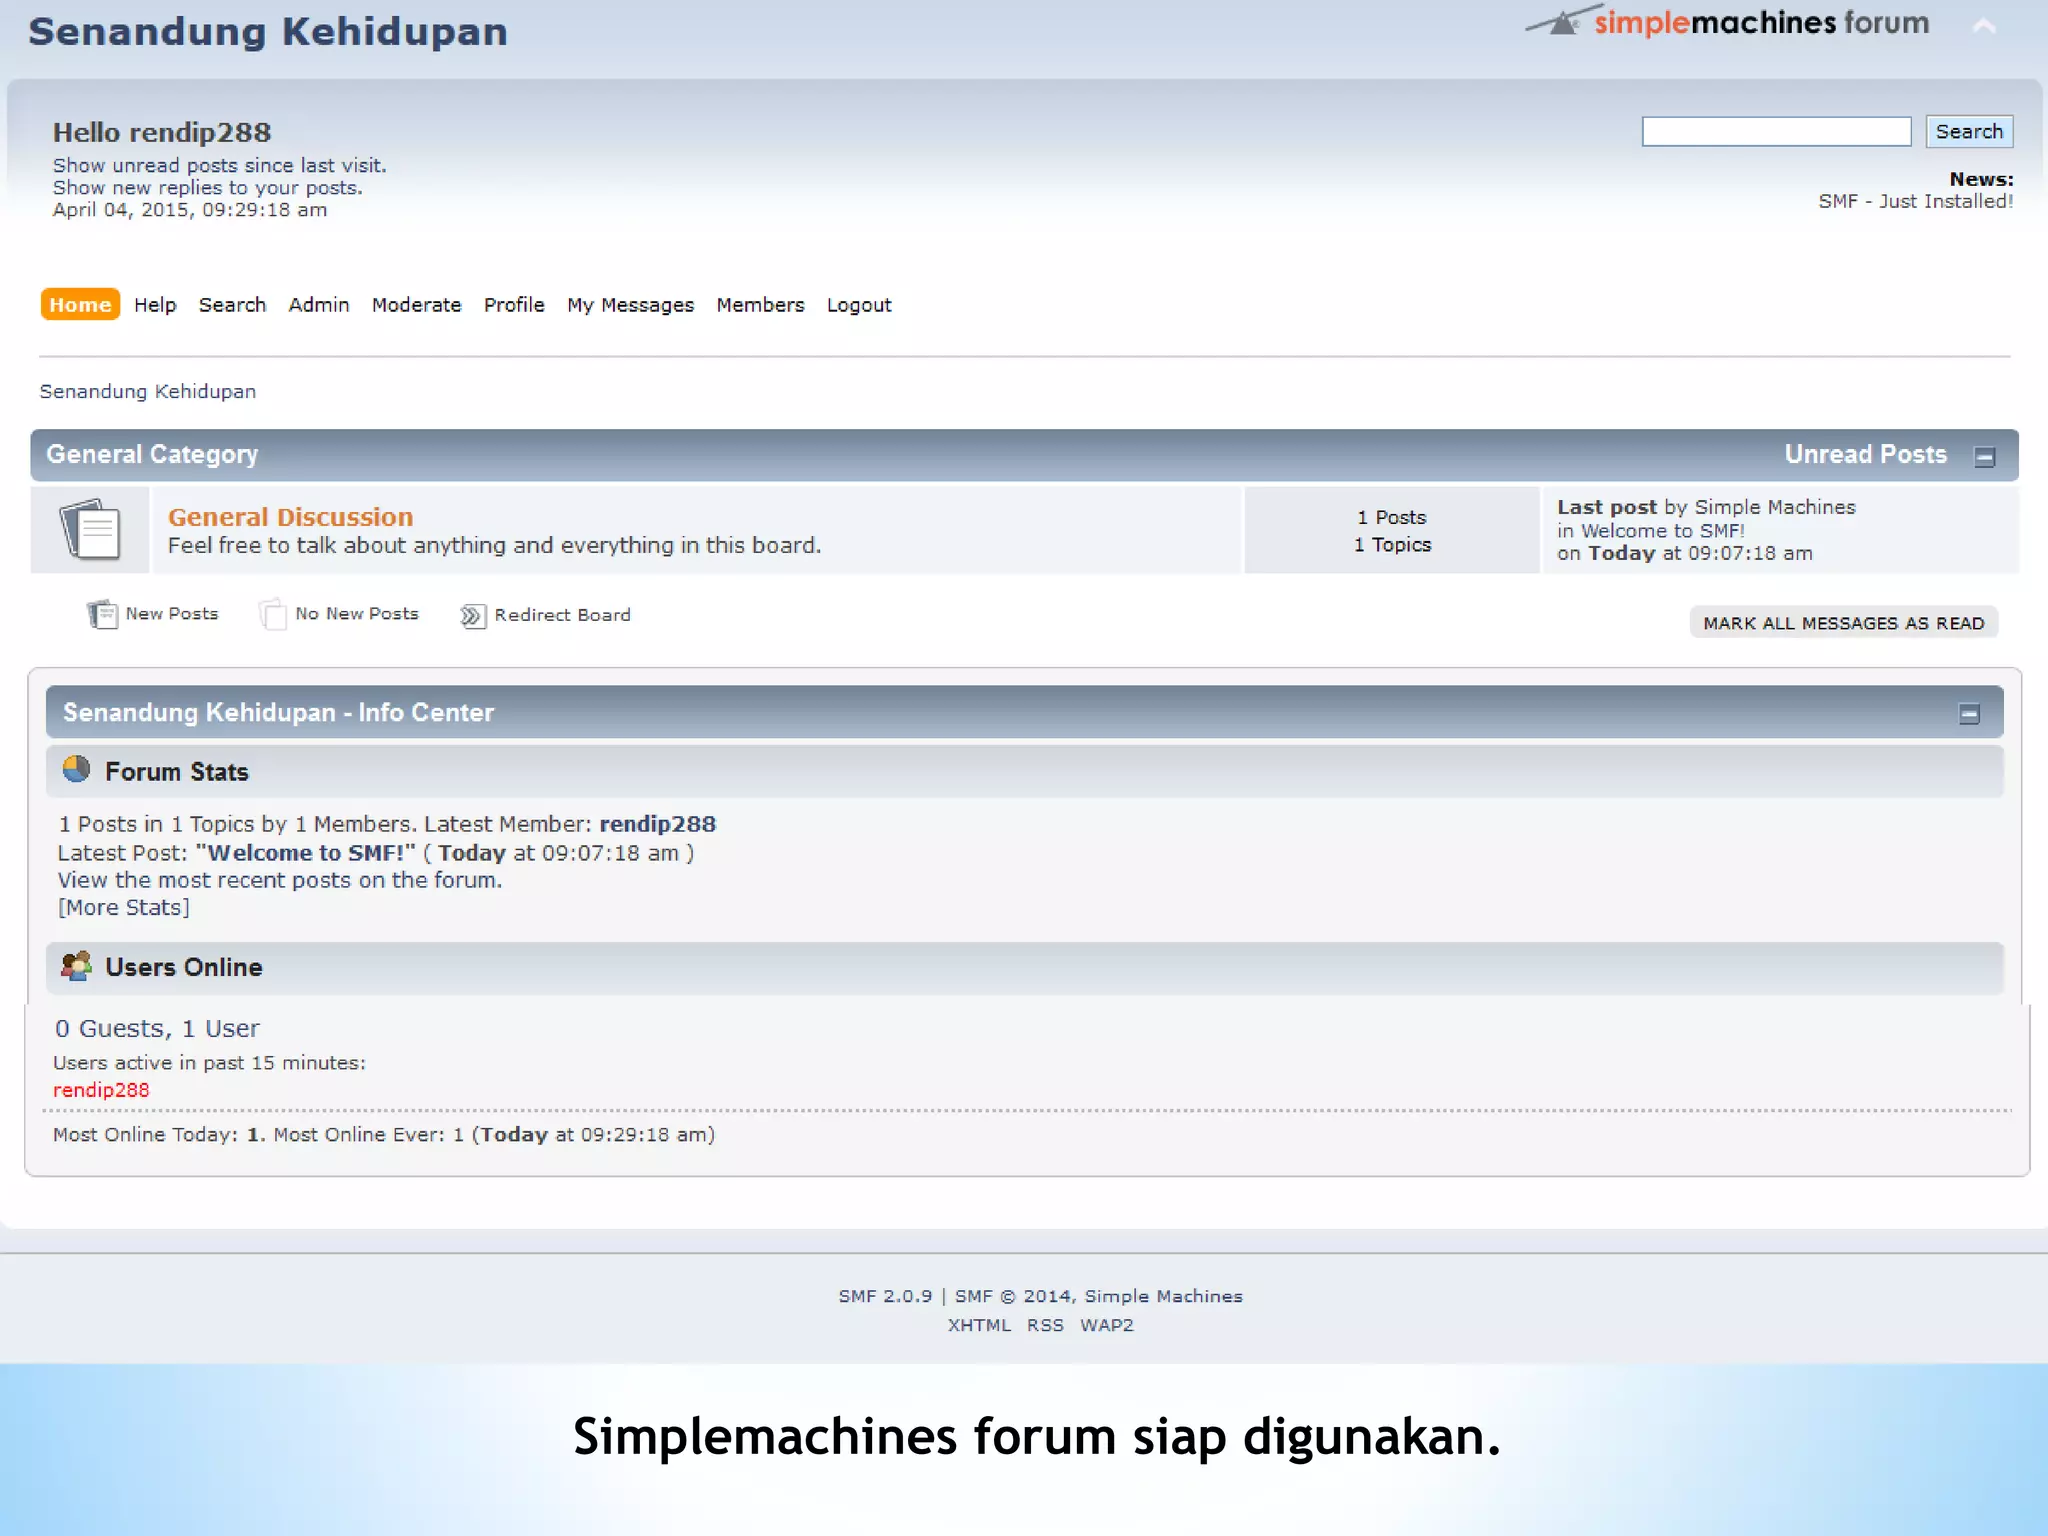2048x1536 pixels.
Task: Click the Senandung Kehidupan breadcrumb link
Action: pos(147,391)
